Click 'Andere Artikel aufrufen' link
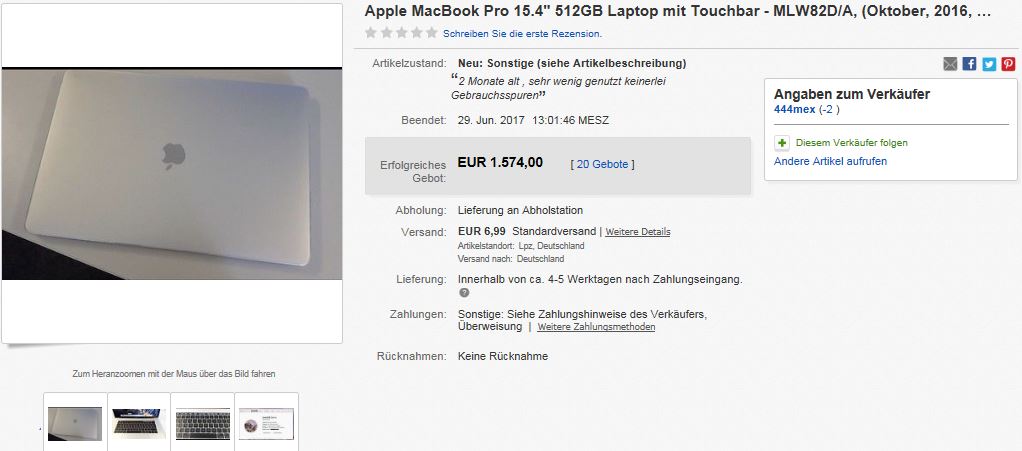 pos(830,161)
